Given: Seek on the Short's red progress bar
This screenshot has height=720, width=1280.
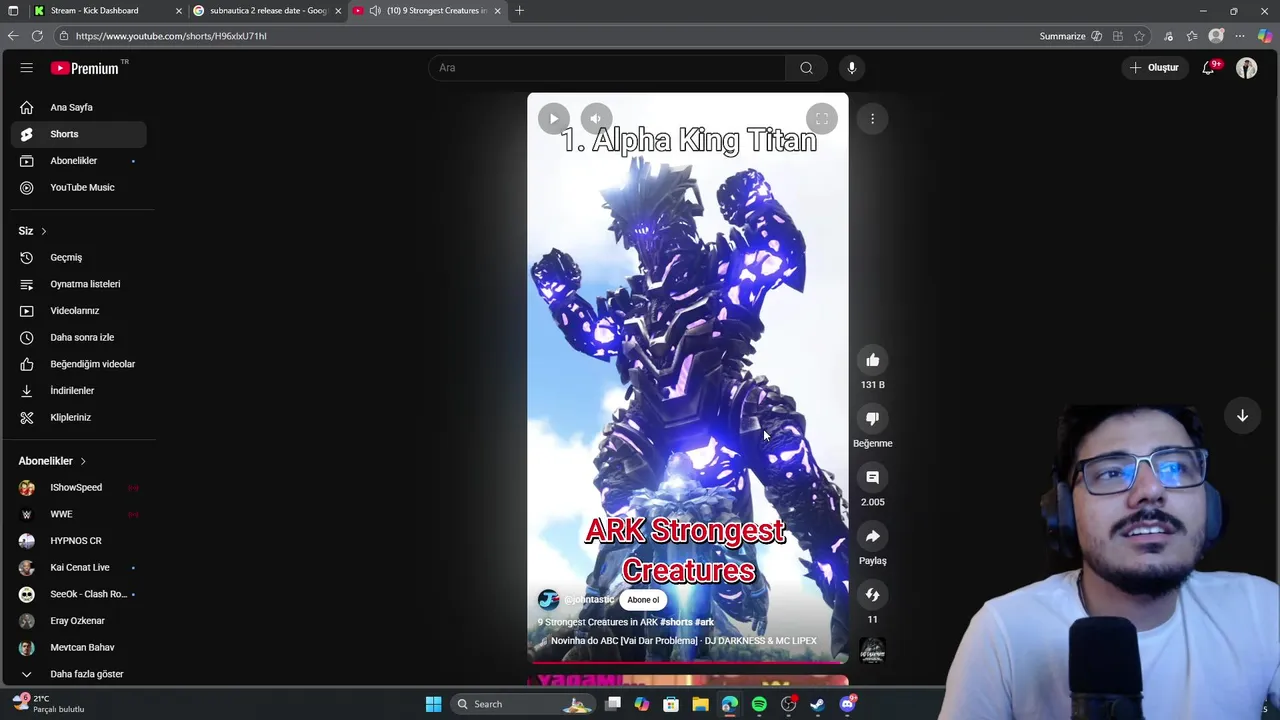Looking at the screenshot, I should [x=688, y=662].
